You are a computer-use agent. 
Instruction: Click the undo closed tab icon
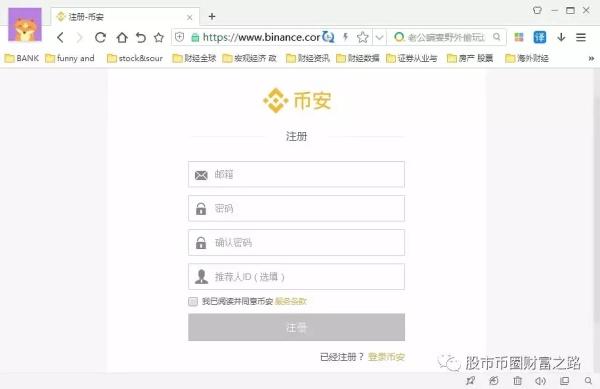[141, 37]
